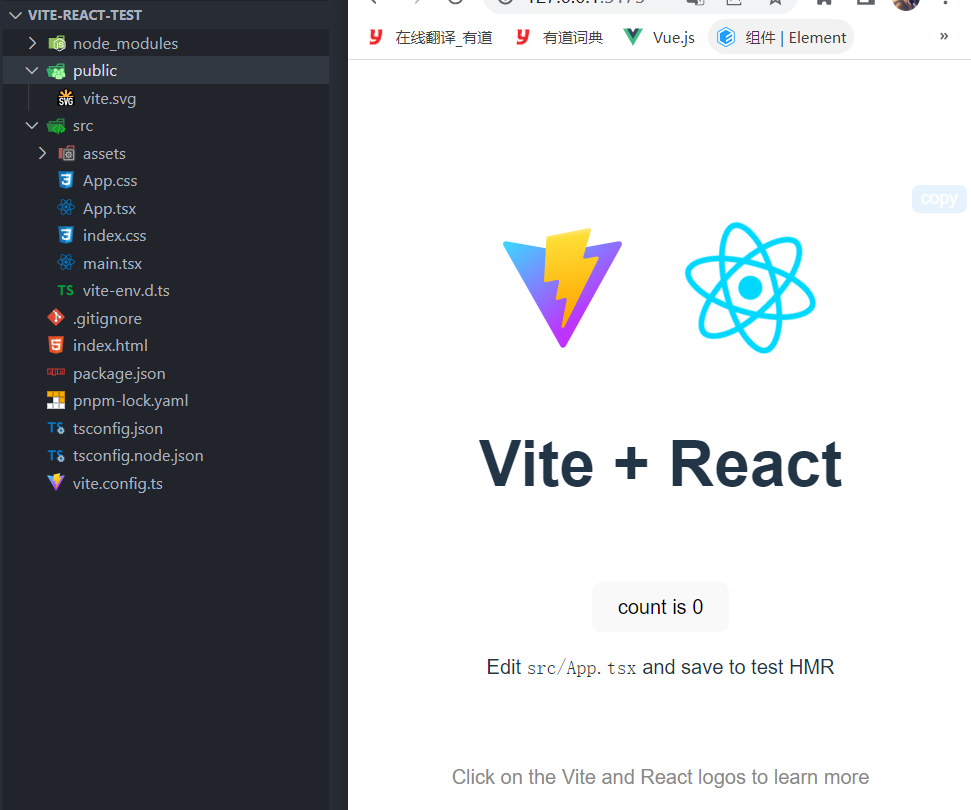
Task: Open tsconfig.json in the explorer
Action: tap(118, 429)
